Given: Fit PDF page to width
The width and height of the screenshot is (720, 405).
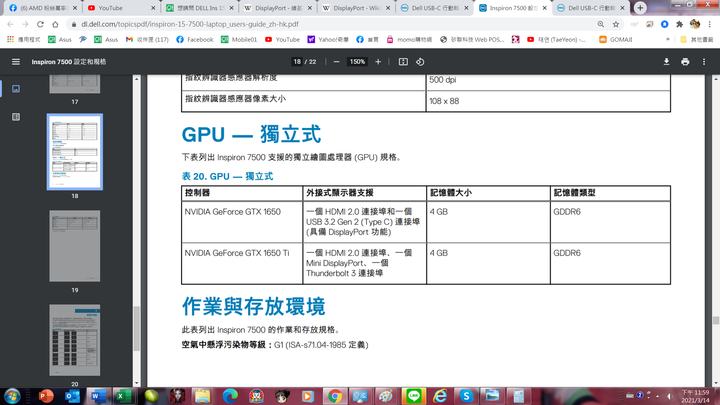Looking at the screenshot, I should (x=403, y=62).
